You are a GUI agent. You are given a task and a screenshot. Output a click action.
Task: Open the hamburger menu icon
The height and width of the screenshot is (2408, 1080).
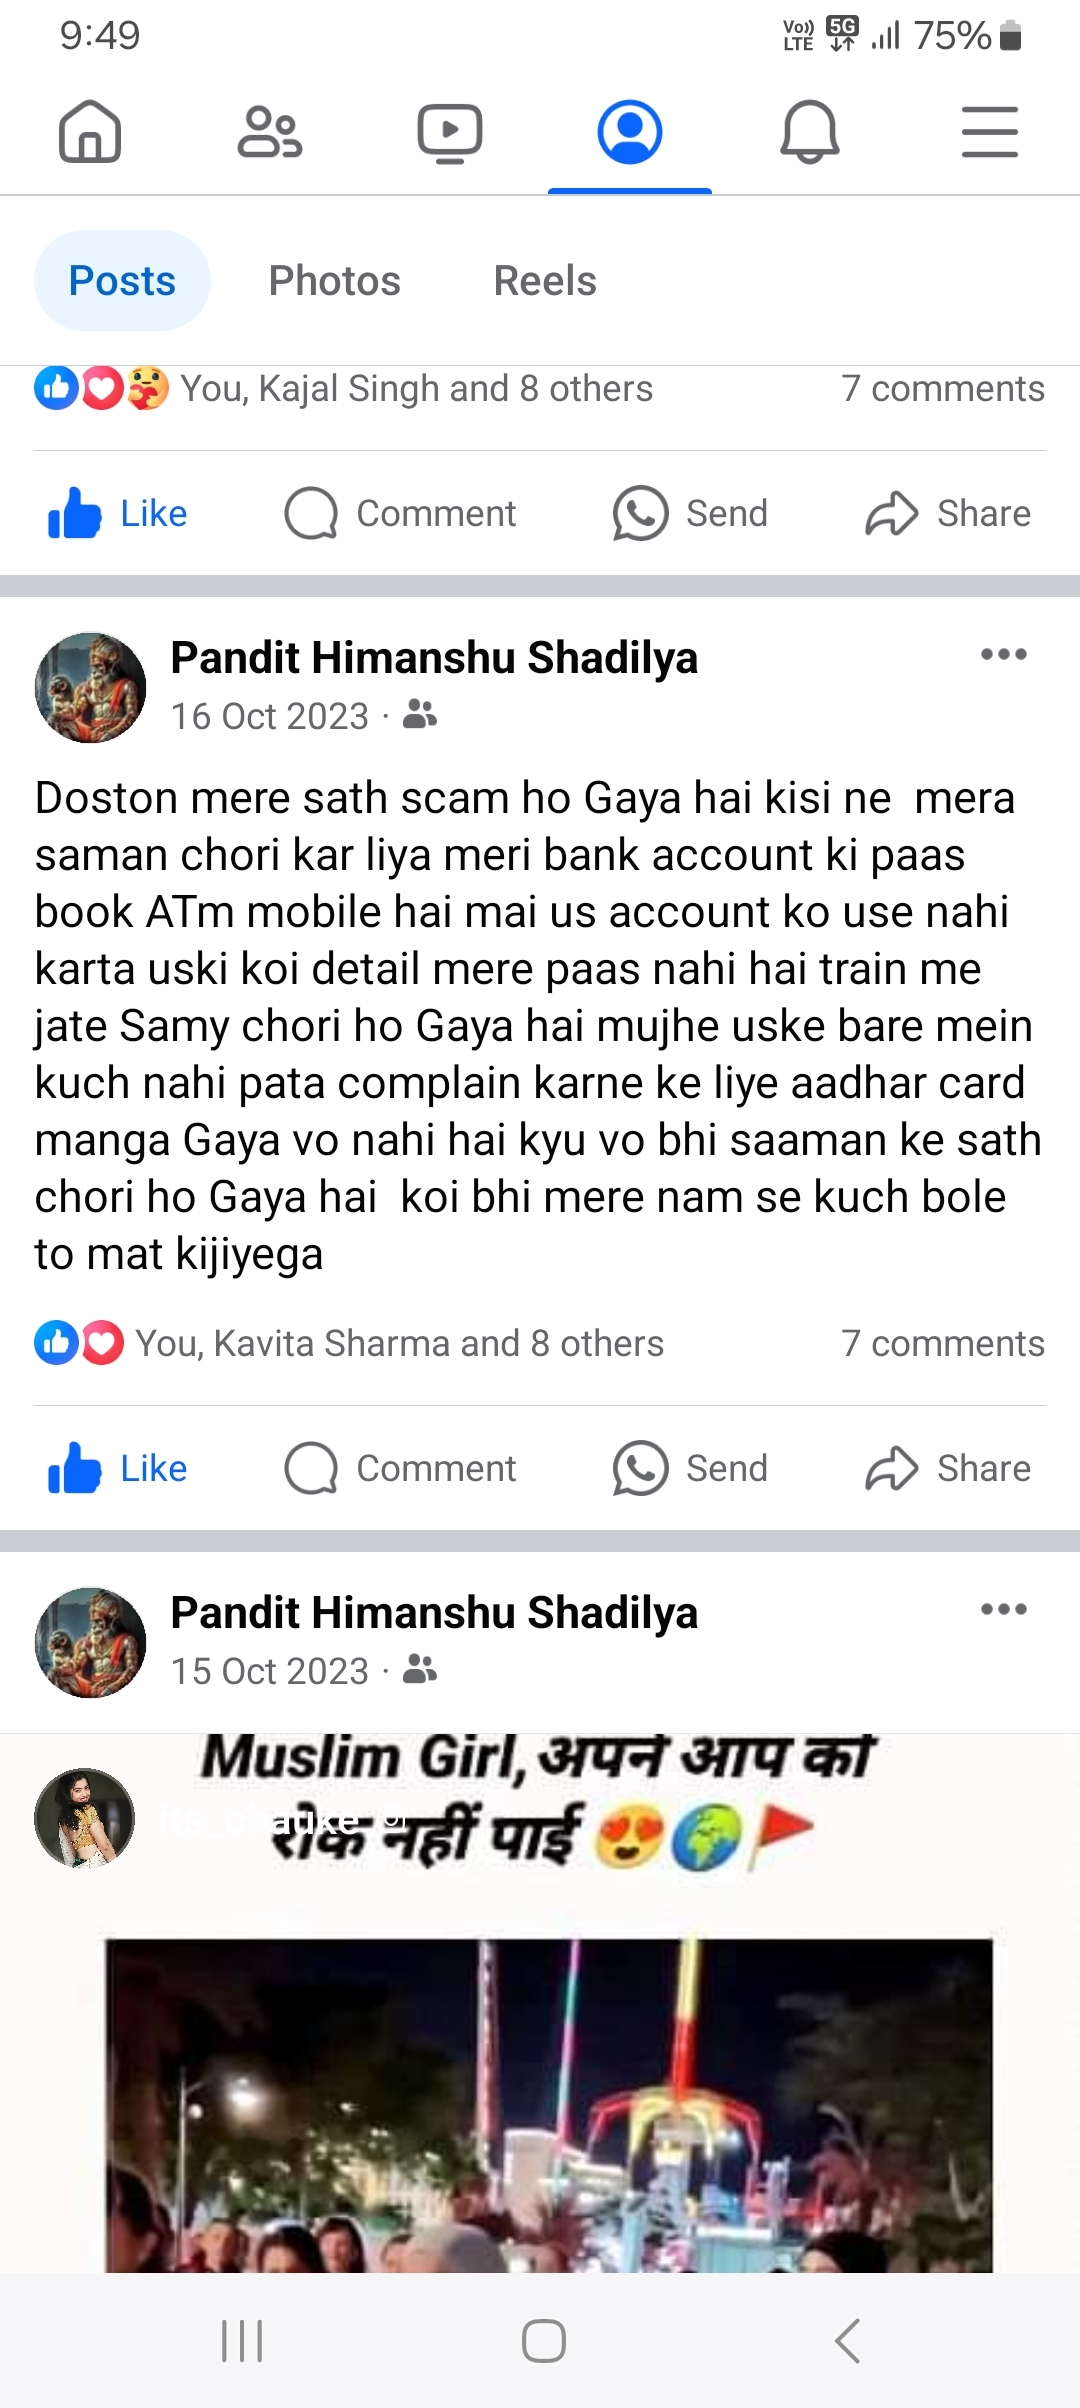tap(990, 132)
